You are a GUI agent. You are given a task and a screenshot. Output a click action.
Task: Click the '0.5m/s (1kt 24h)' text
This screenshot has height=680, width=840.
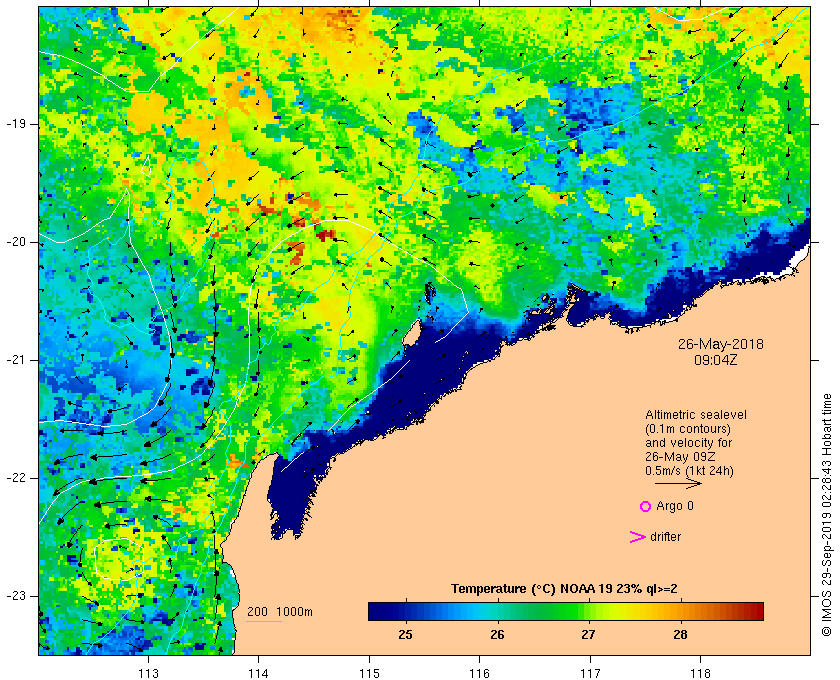(x=689, y=471)
